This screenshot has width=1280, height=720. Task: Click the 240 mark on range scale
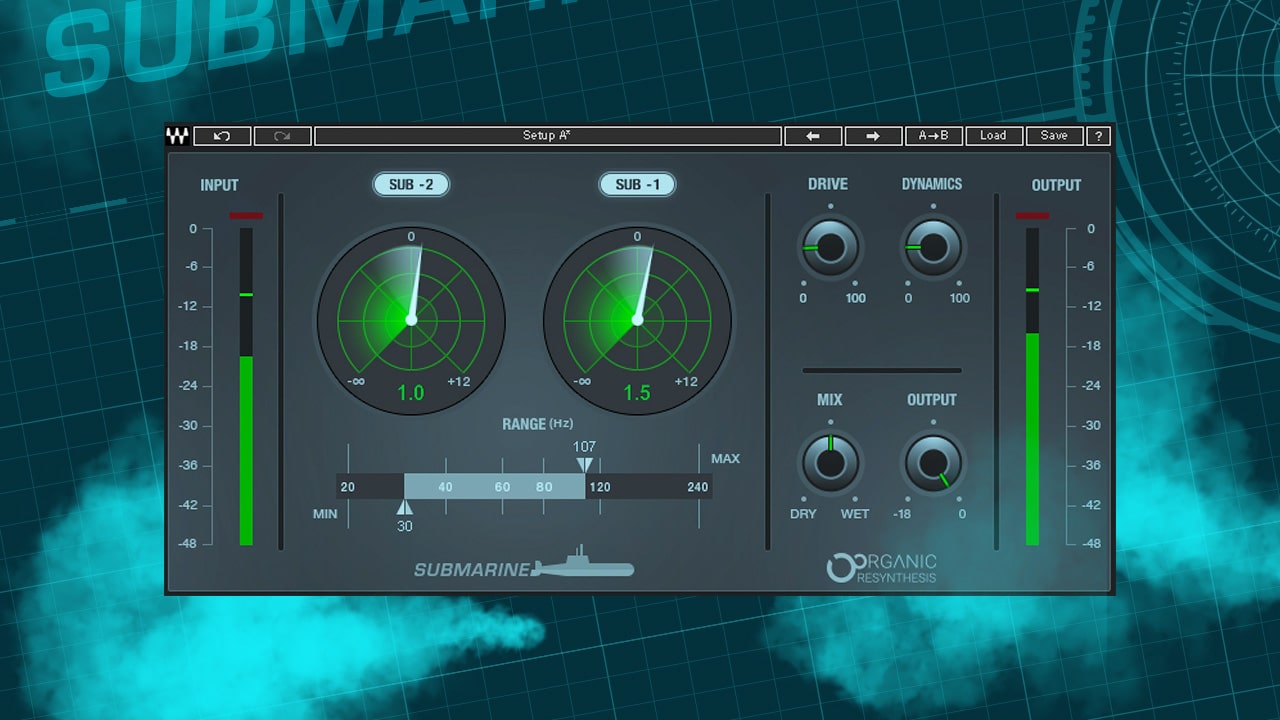pyautogui.click(x=698, y=487)
